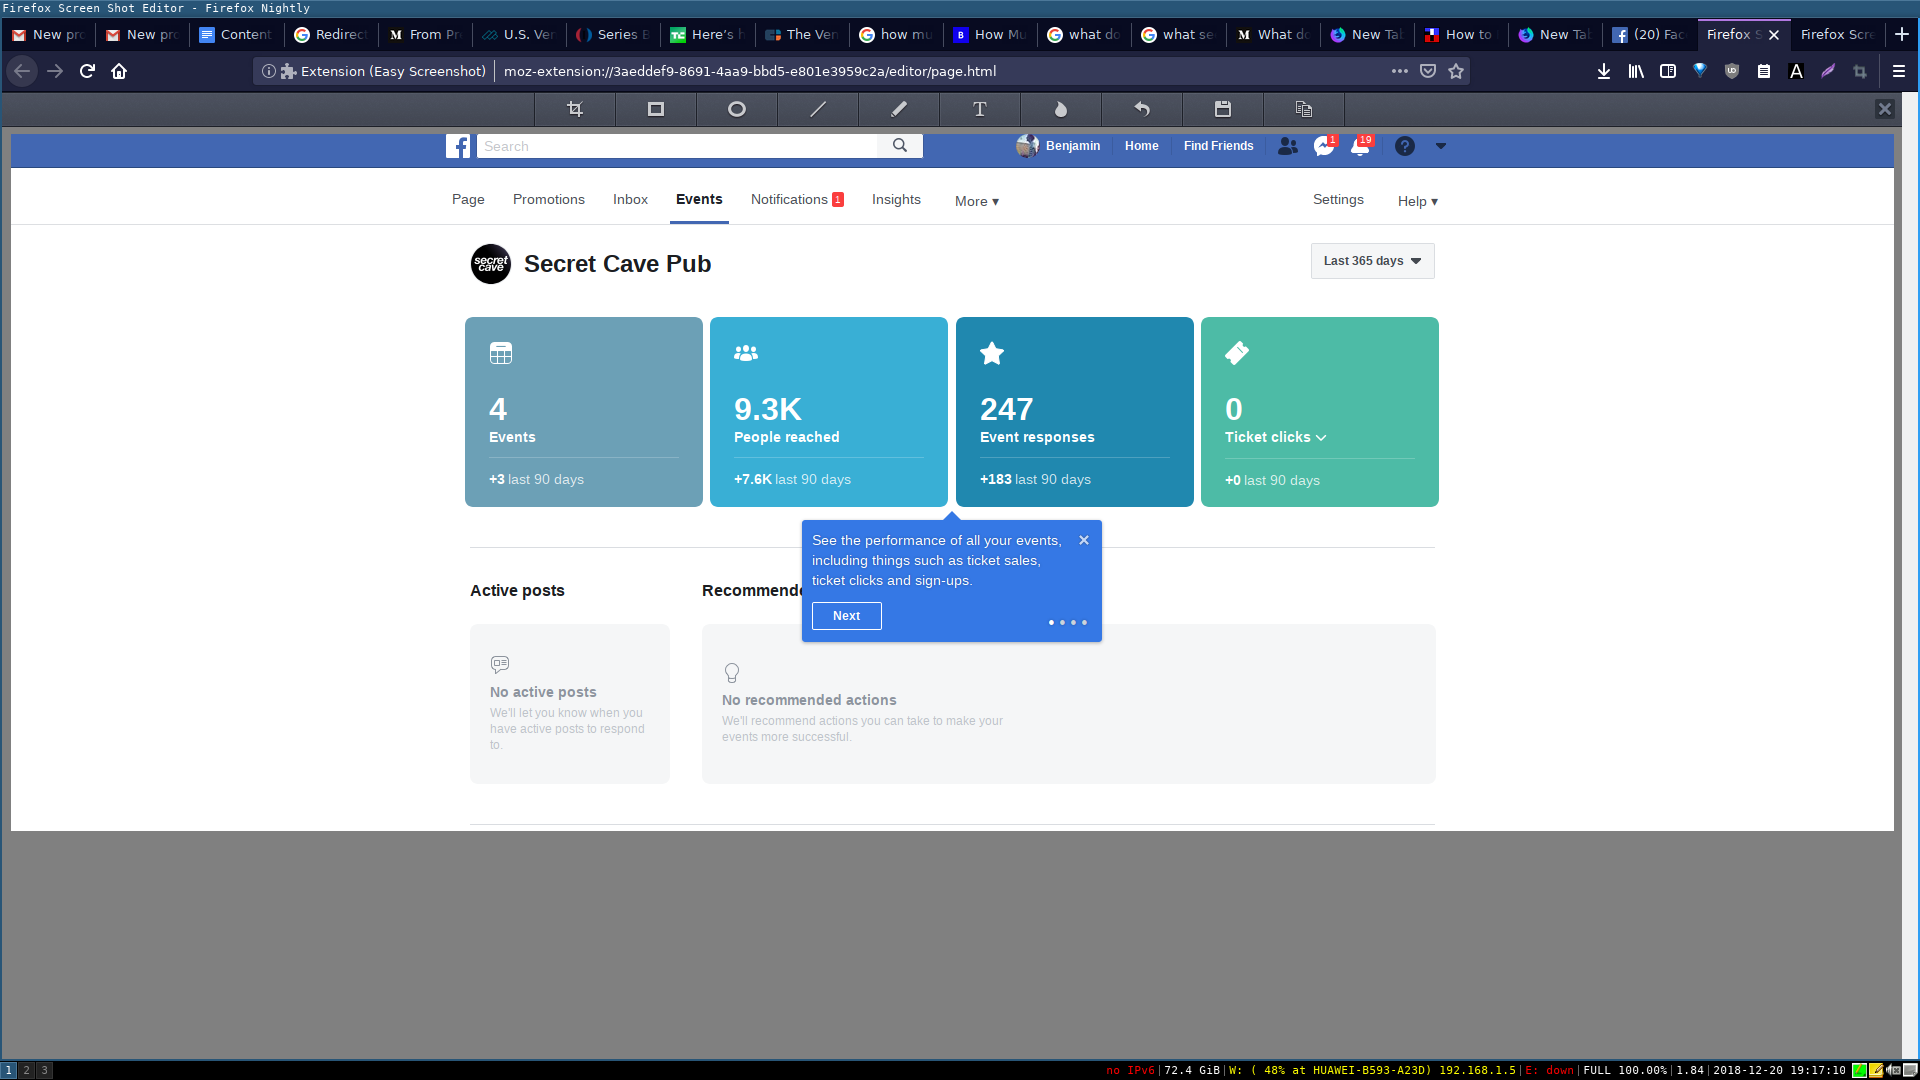
Task: Open the Notifications tab
Action: point(797,200)
